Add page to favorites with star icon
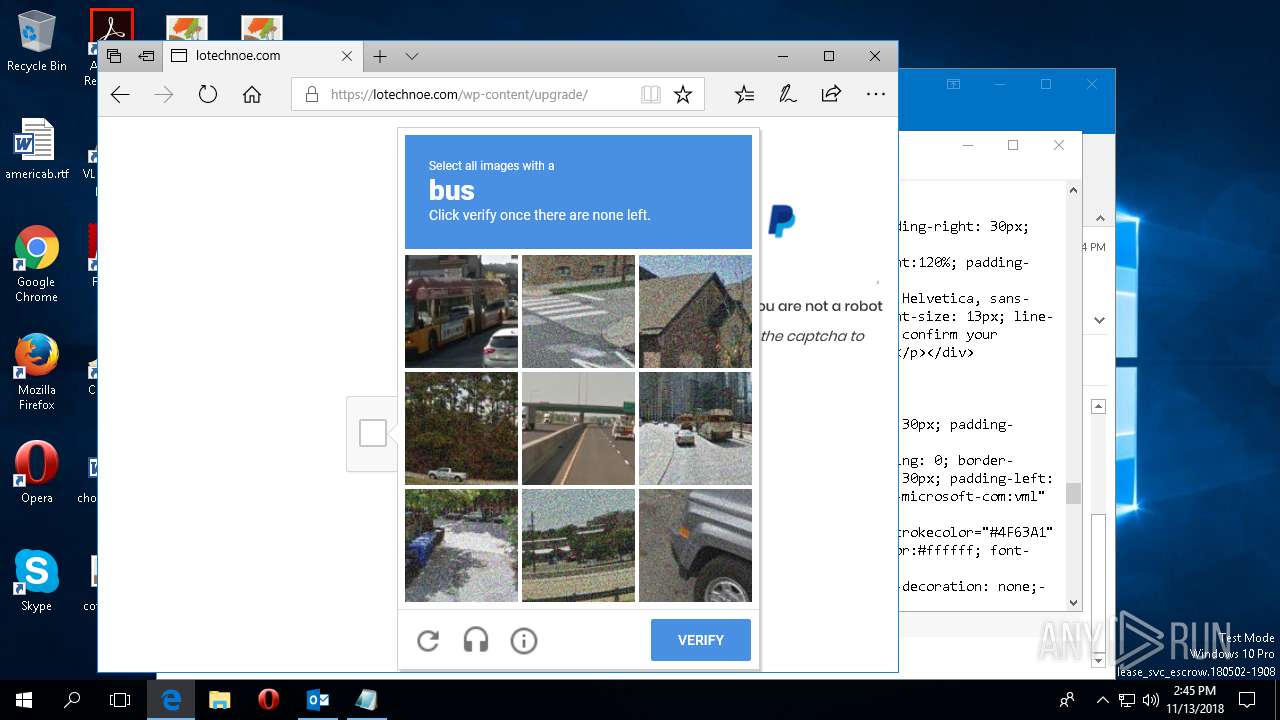1280x720 pixels. click(683, 95)
